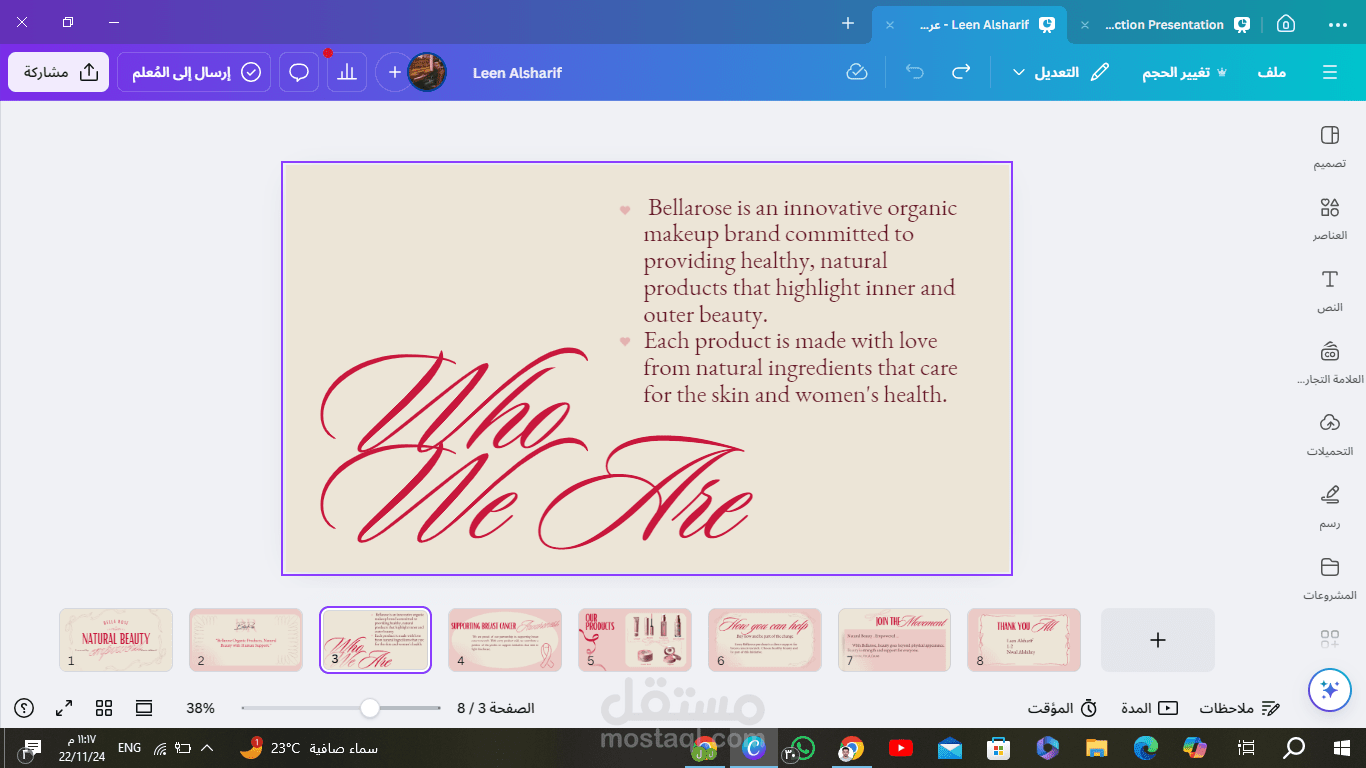Viewport: 1366px width, 768px height.
Task: Open the Projects (المشروعات) folder panel
Action: coord(1329,579)
